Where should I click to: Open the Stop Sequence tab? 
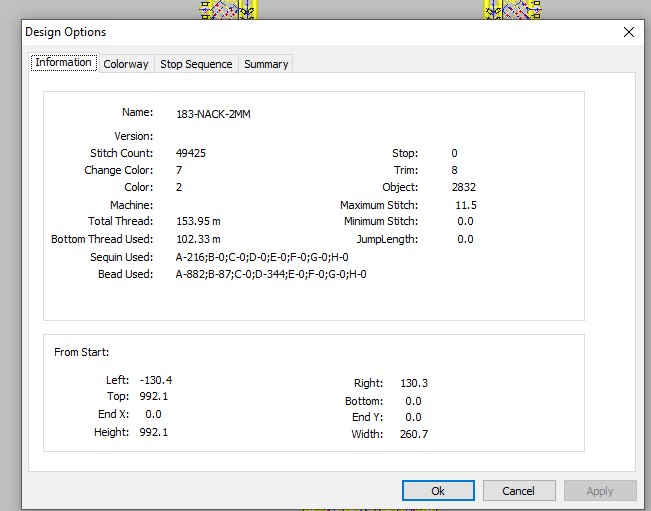click(196, 64)
